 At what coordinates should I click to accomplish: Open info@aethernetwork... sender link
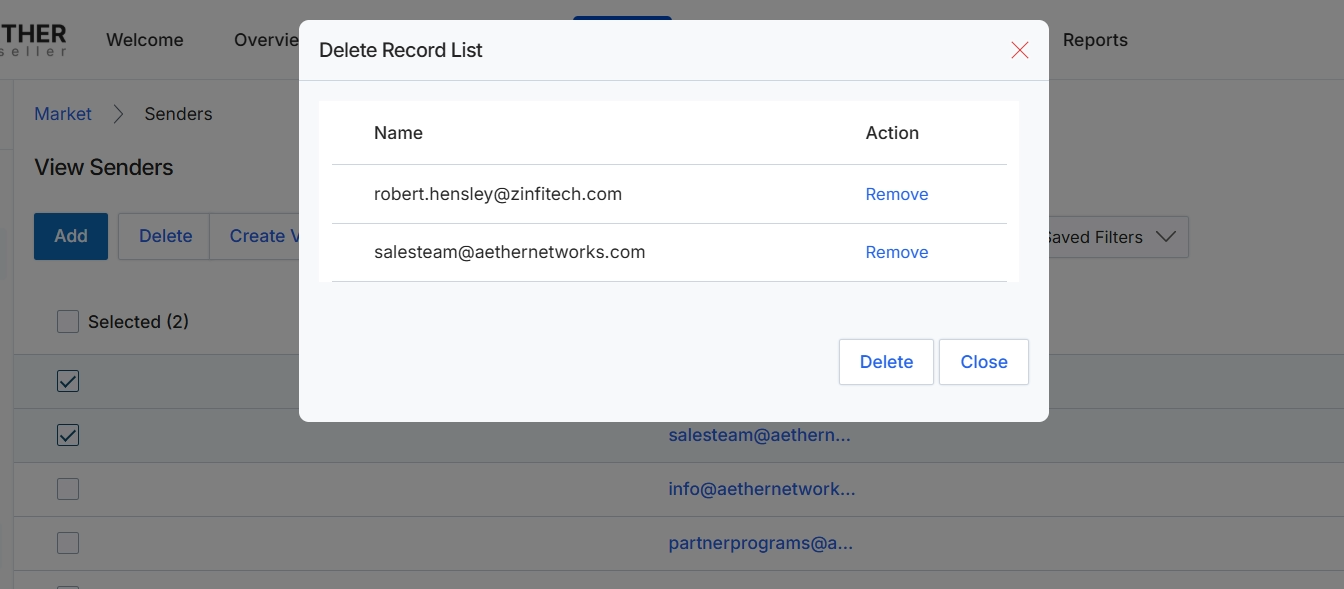tap(762, 489)
